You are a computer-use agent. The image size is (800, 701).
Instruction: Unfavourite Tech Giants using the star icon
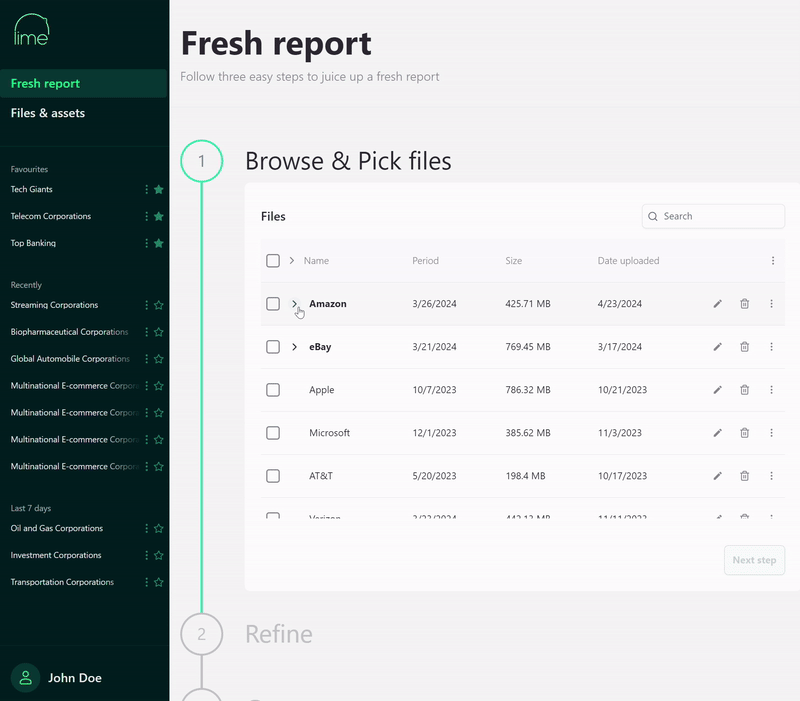point(158,189)
